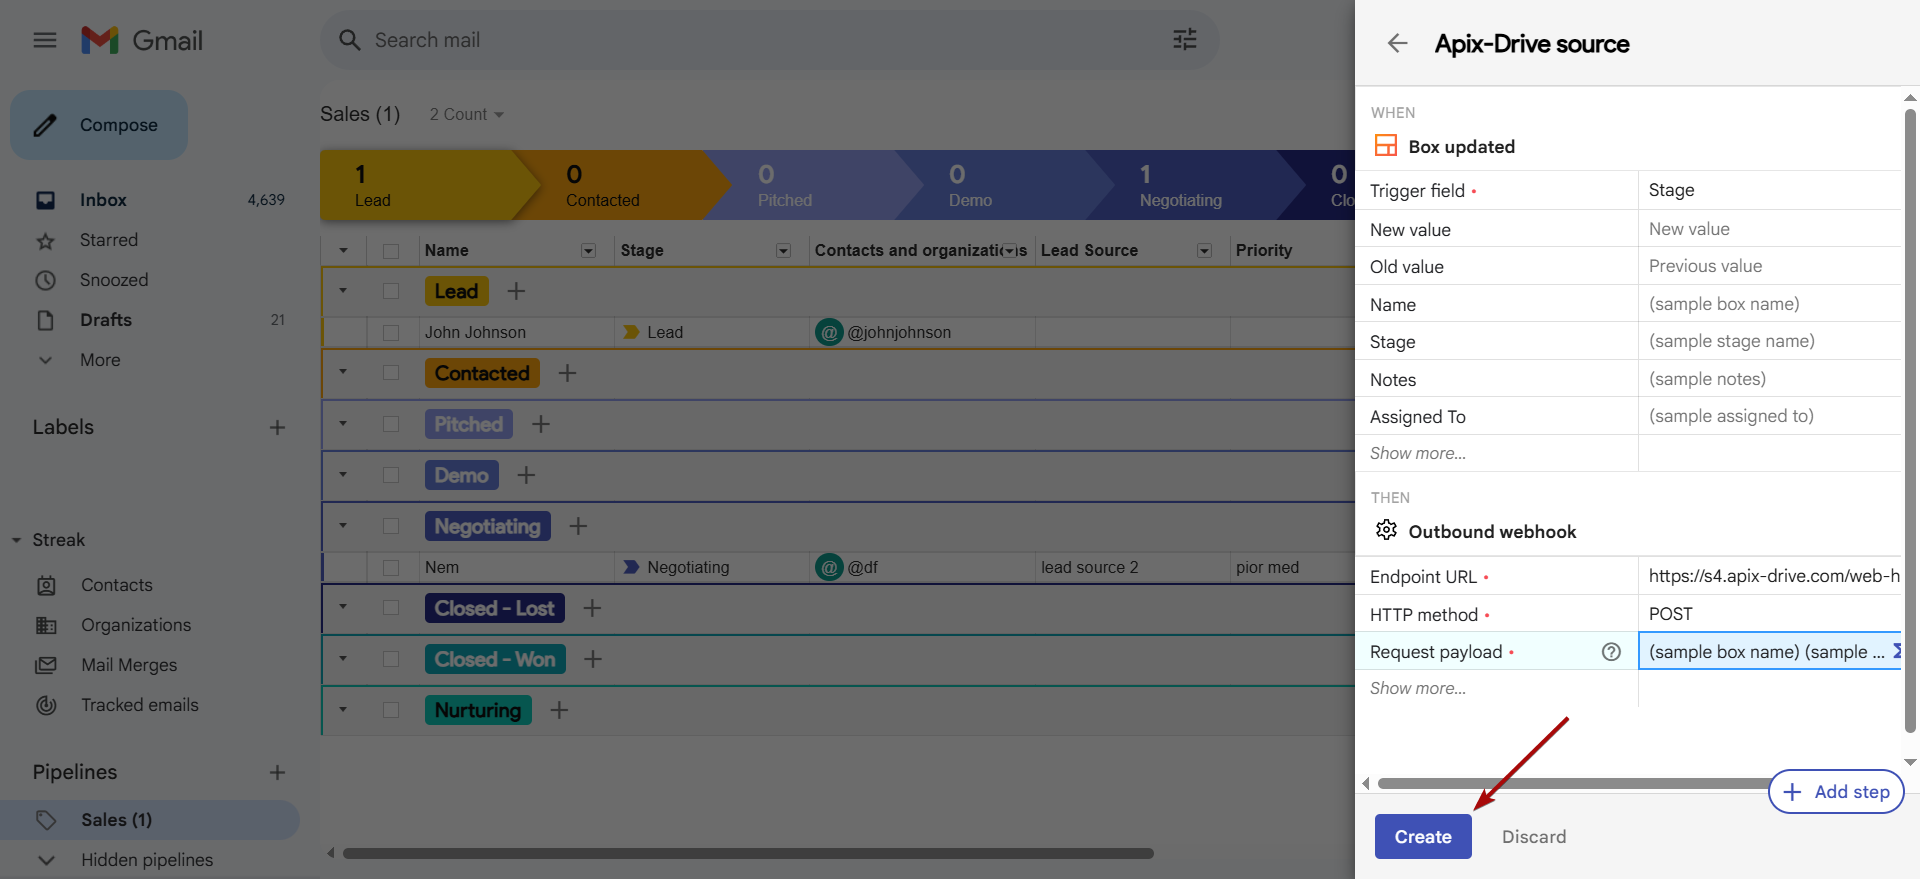Add a box to the Nurturing stage
Viewport: 1920px width, 879px height.
(x=559, y=710)
